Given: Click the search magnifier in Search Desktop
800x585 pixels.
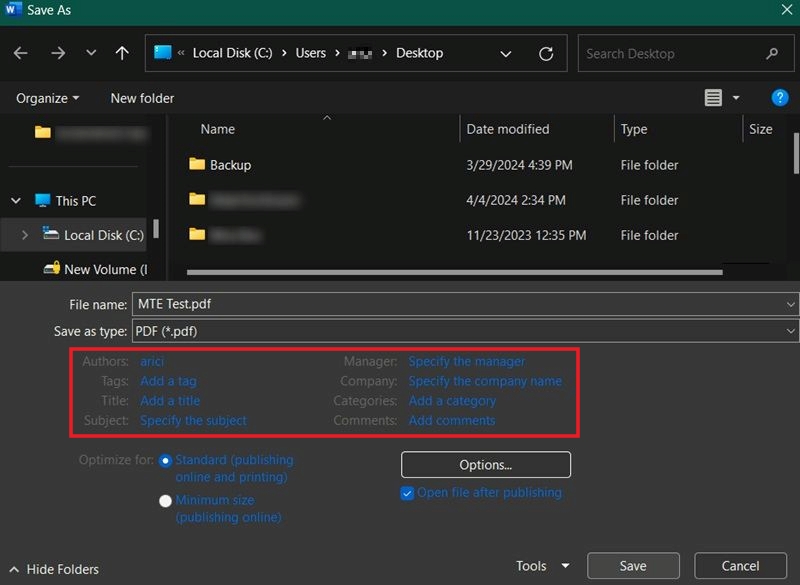Looking at the screenshot, I should (x=773, y=53).
